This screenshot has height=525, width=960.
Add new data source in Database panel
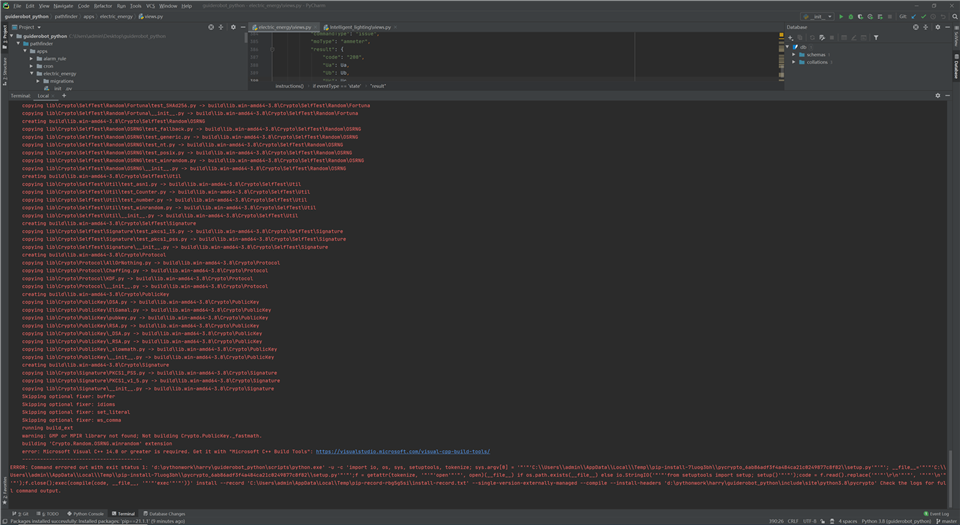coord(790,38)
